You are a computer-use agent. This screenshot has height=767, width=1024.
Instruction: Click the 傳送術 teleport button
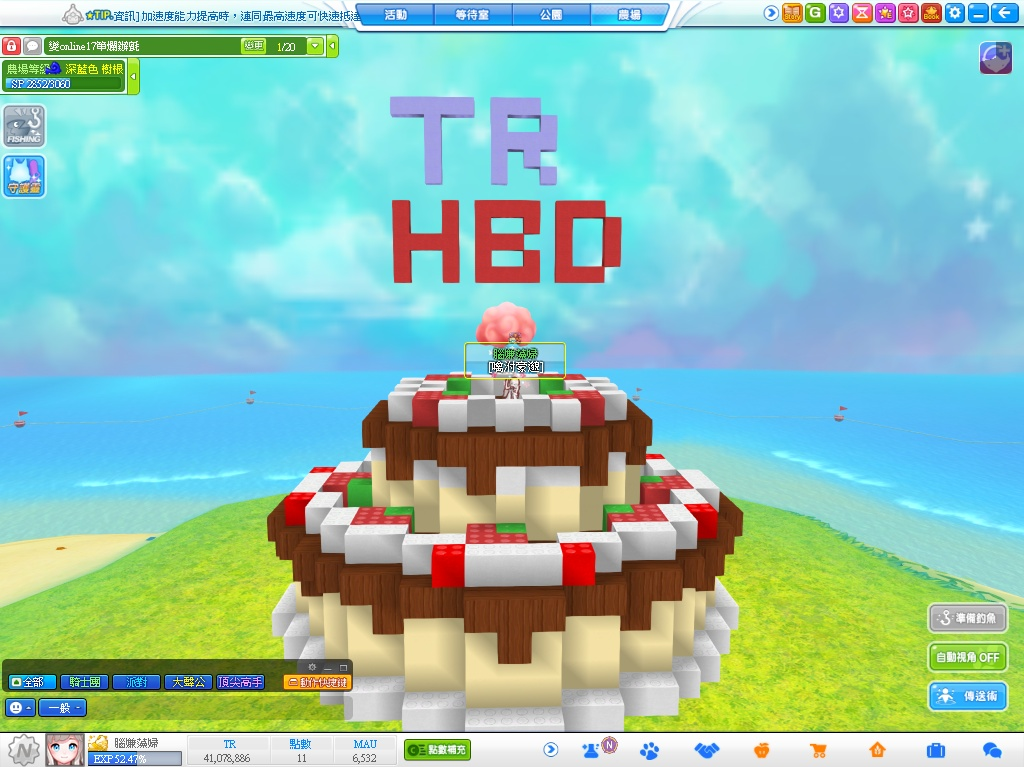pyautogui.click(x=967, y=696)
